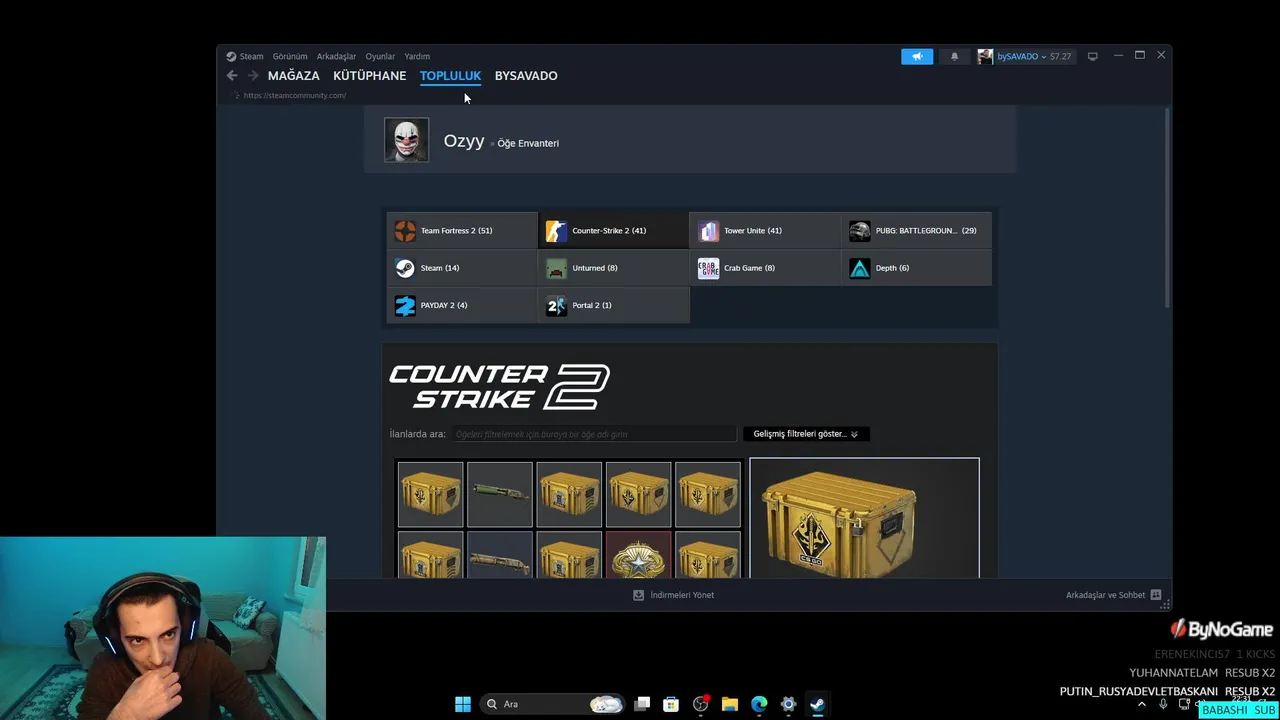Click the steamcommunity.com URL text
The image size is (1280, 720).
[x=295, y=95]
